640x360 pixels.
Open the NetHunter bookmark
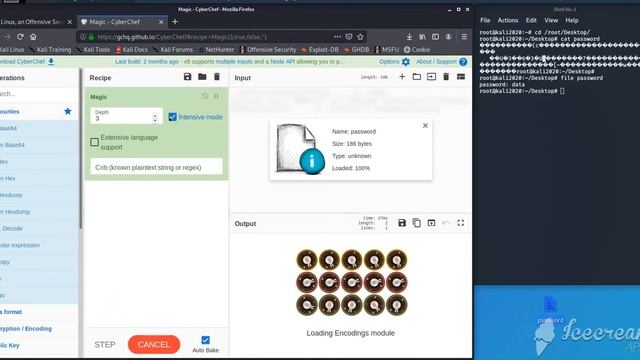(x=217, y=50)
